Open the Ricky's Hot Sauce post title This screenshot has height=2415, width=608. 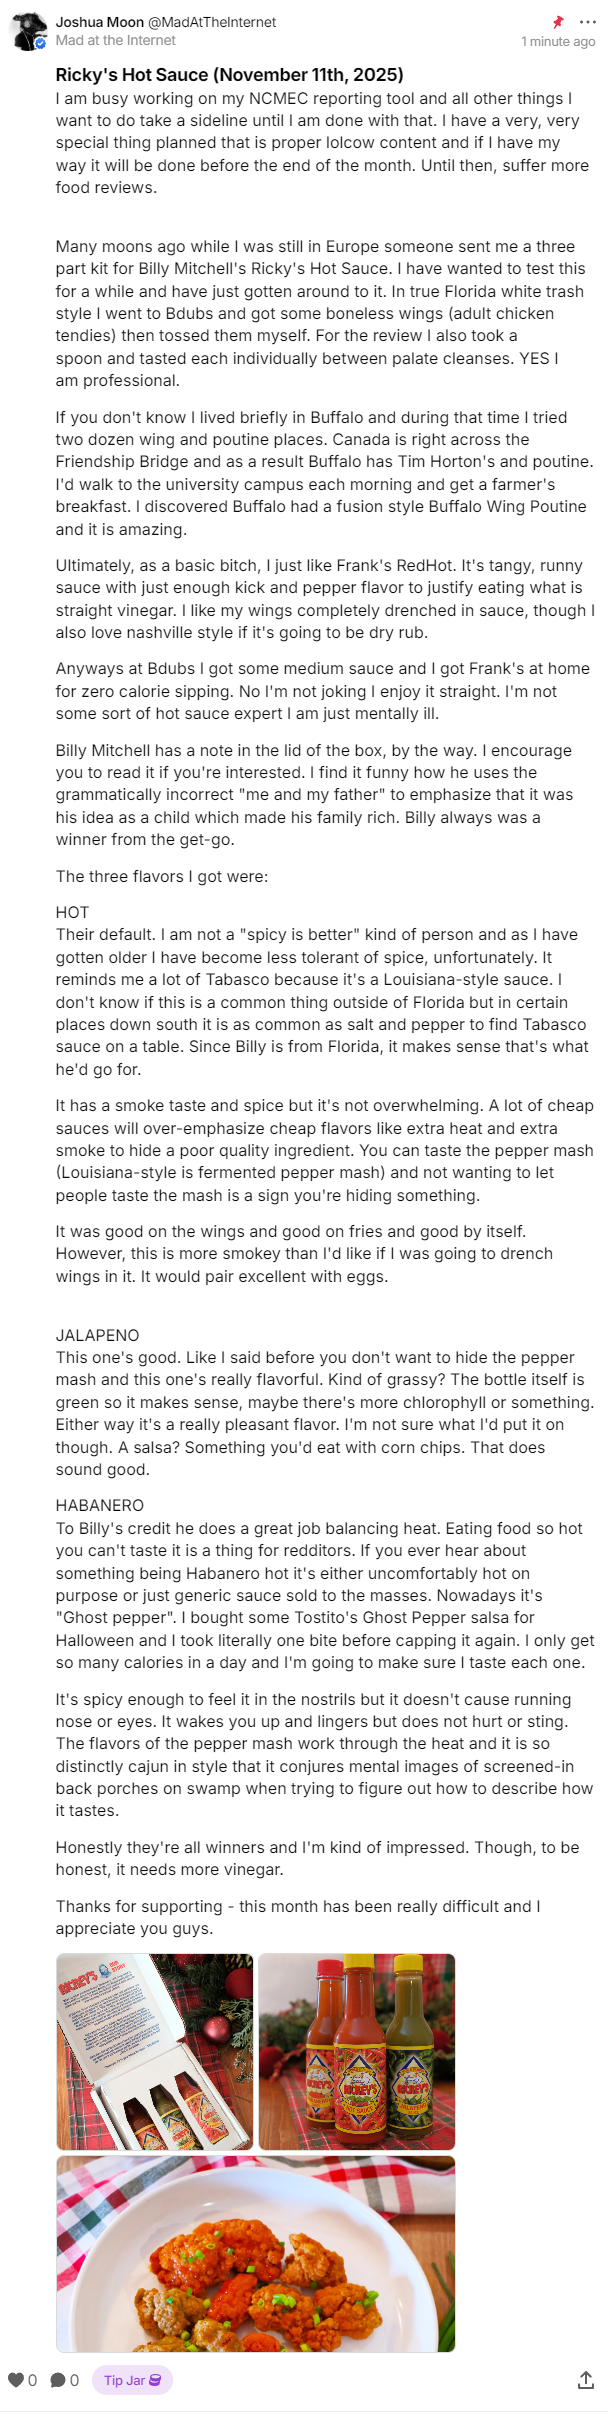click(229, 75)
